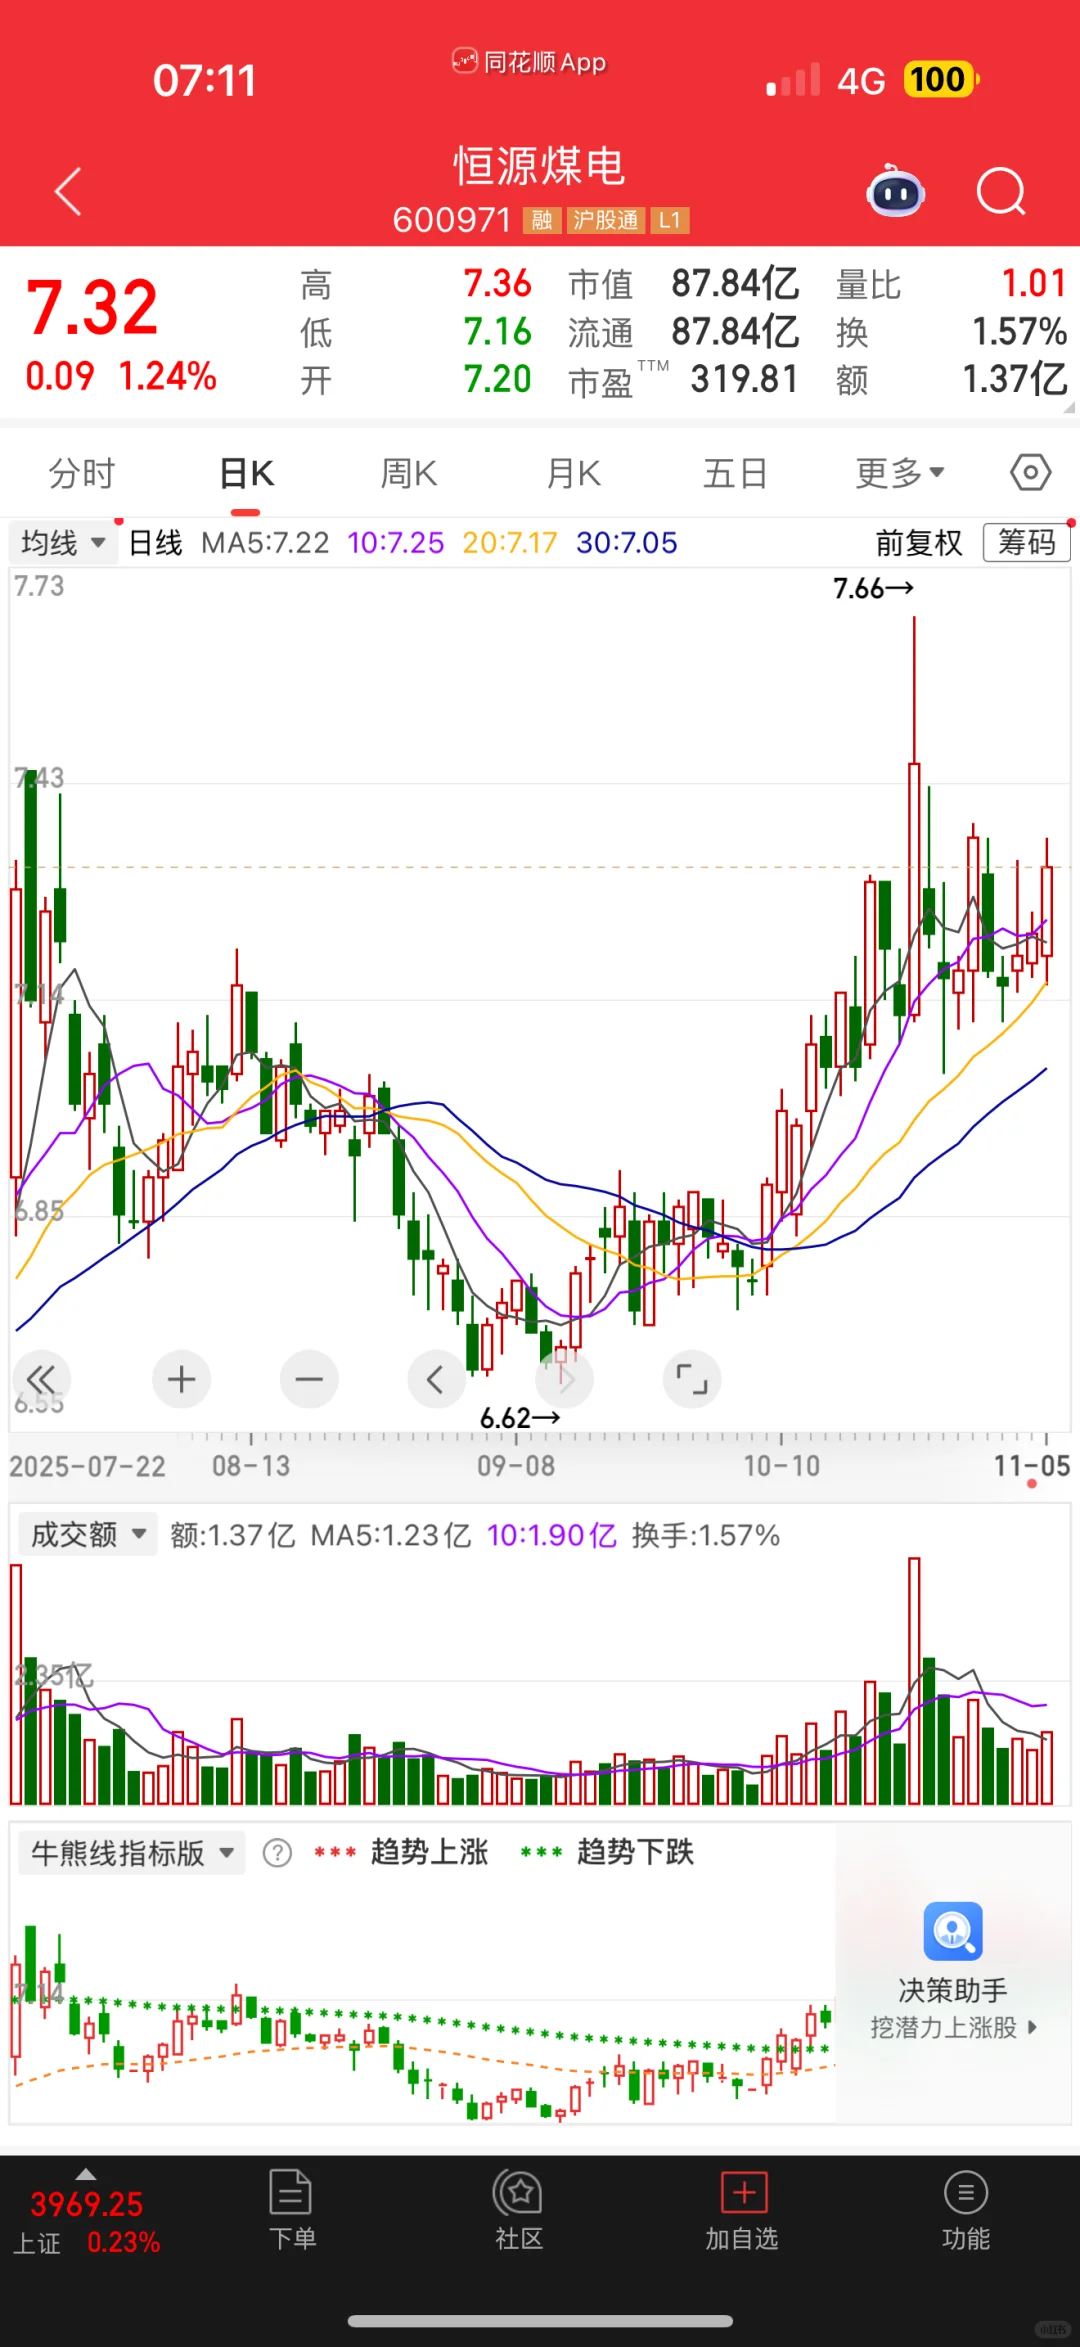Tap the 趋势下跌 legend label
This screenshot has height=2347, width=1080.
click(635, 1852)
